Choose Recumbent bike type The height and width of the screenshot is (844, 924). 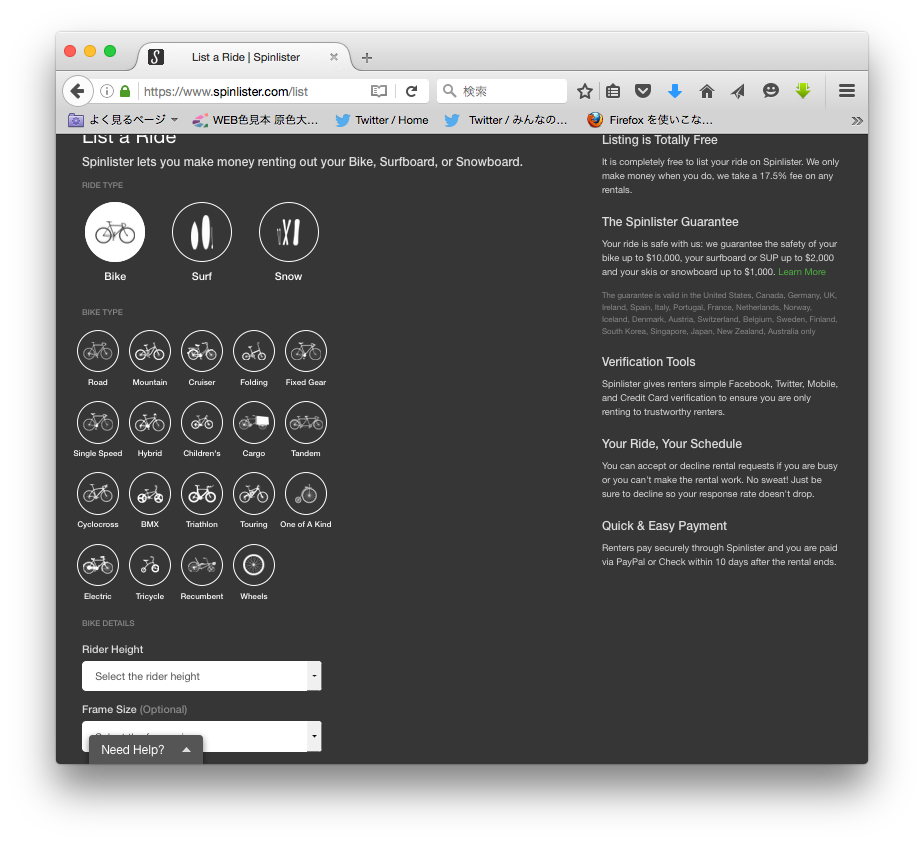pos(202,565)
